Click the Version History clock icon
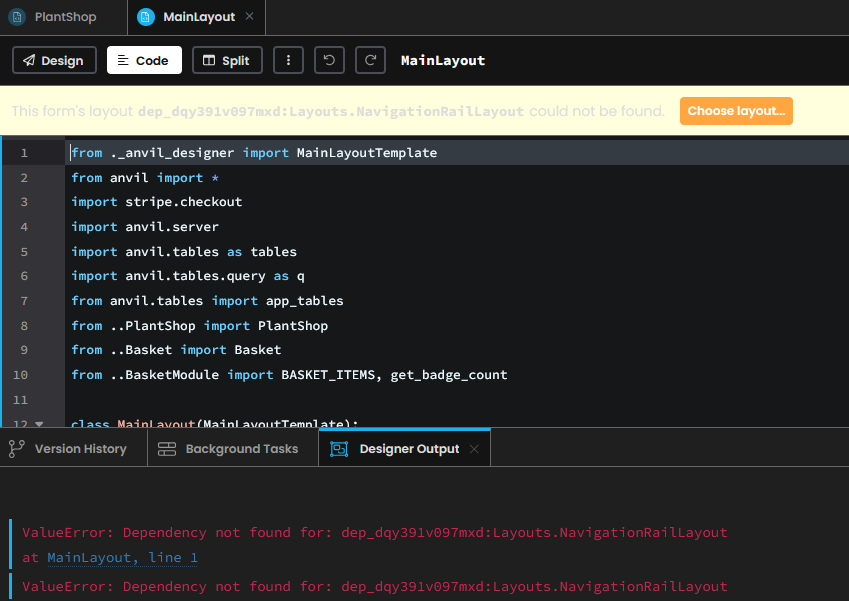Viewport: 849px width, 601px height. pyautogui.click(x=17, y=449)
